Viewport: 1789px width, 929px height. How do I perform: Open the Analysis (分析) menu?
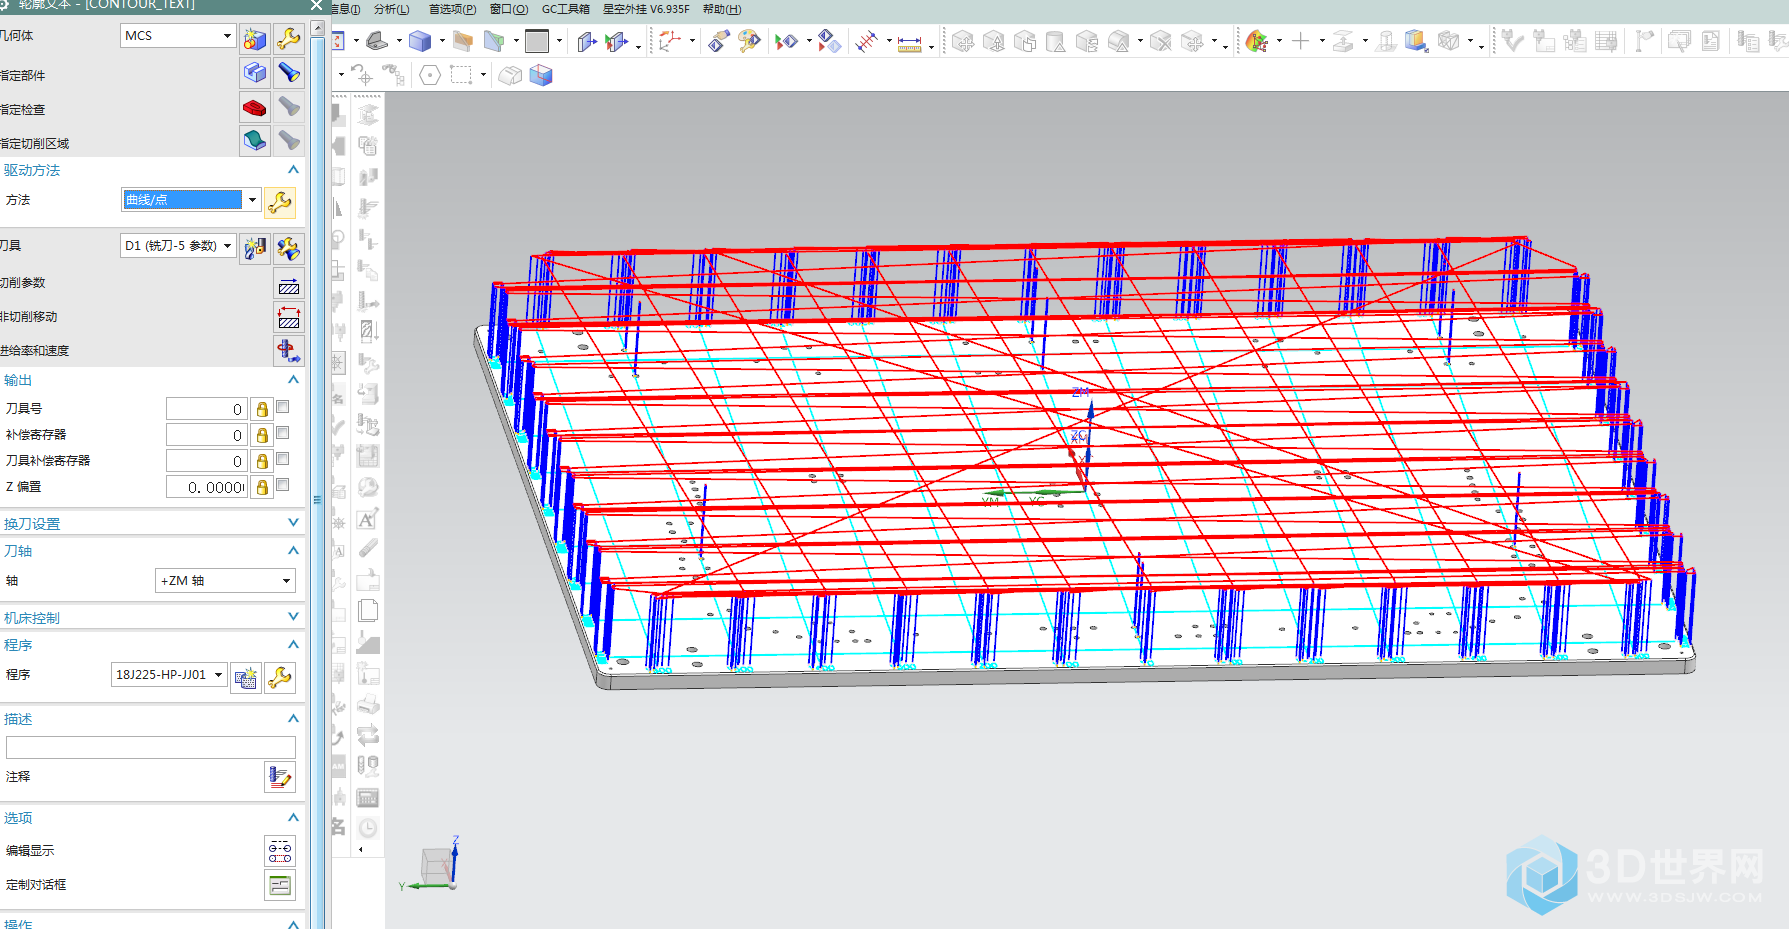[391, 9]
